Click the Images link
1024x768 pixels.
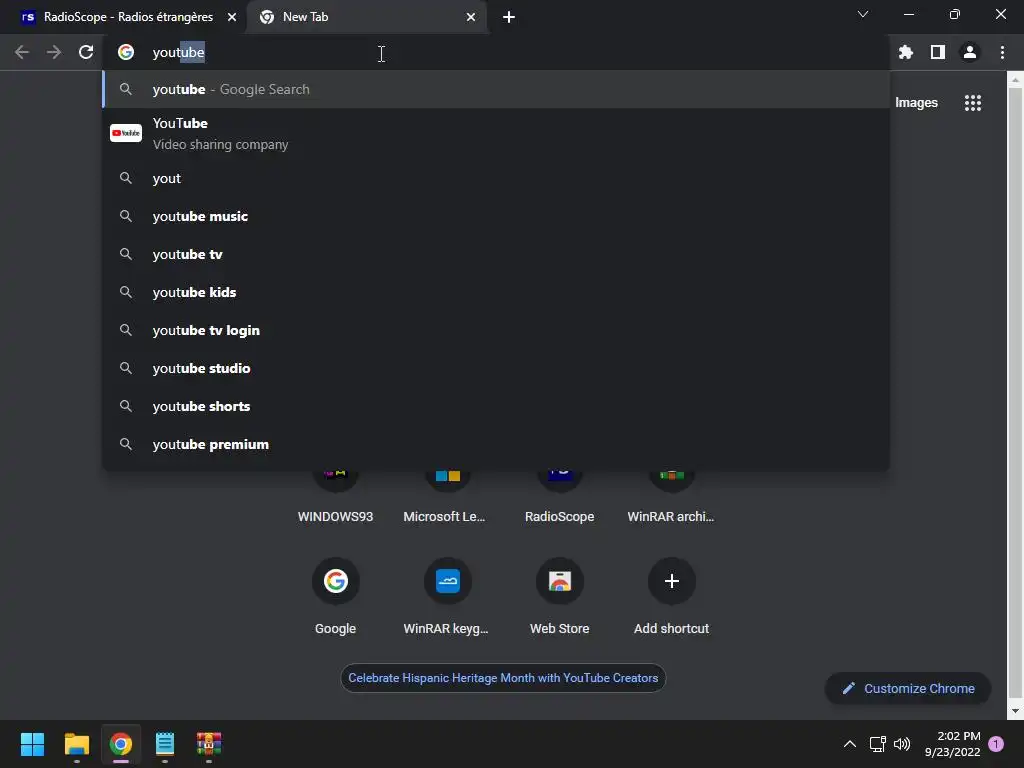pyautogui.click(x=916, y=103)
